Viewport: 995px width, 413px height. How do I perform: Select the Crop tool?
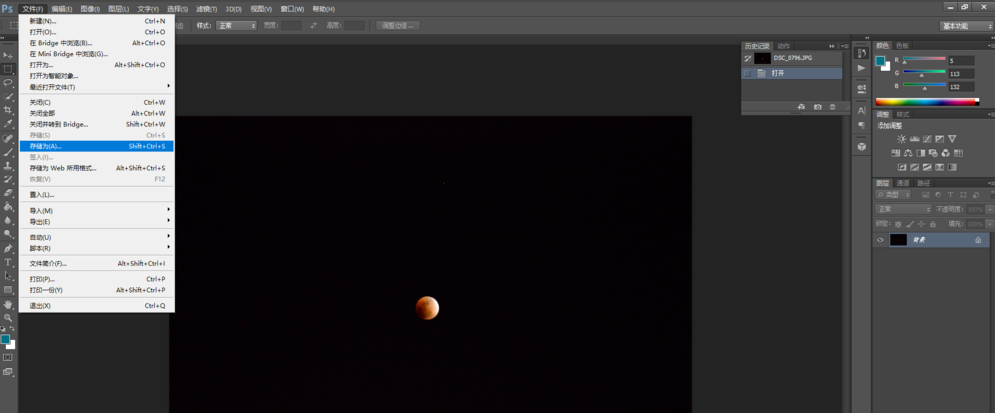tap(8, 110)
